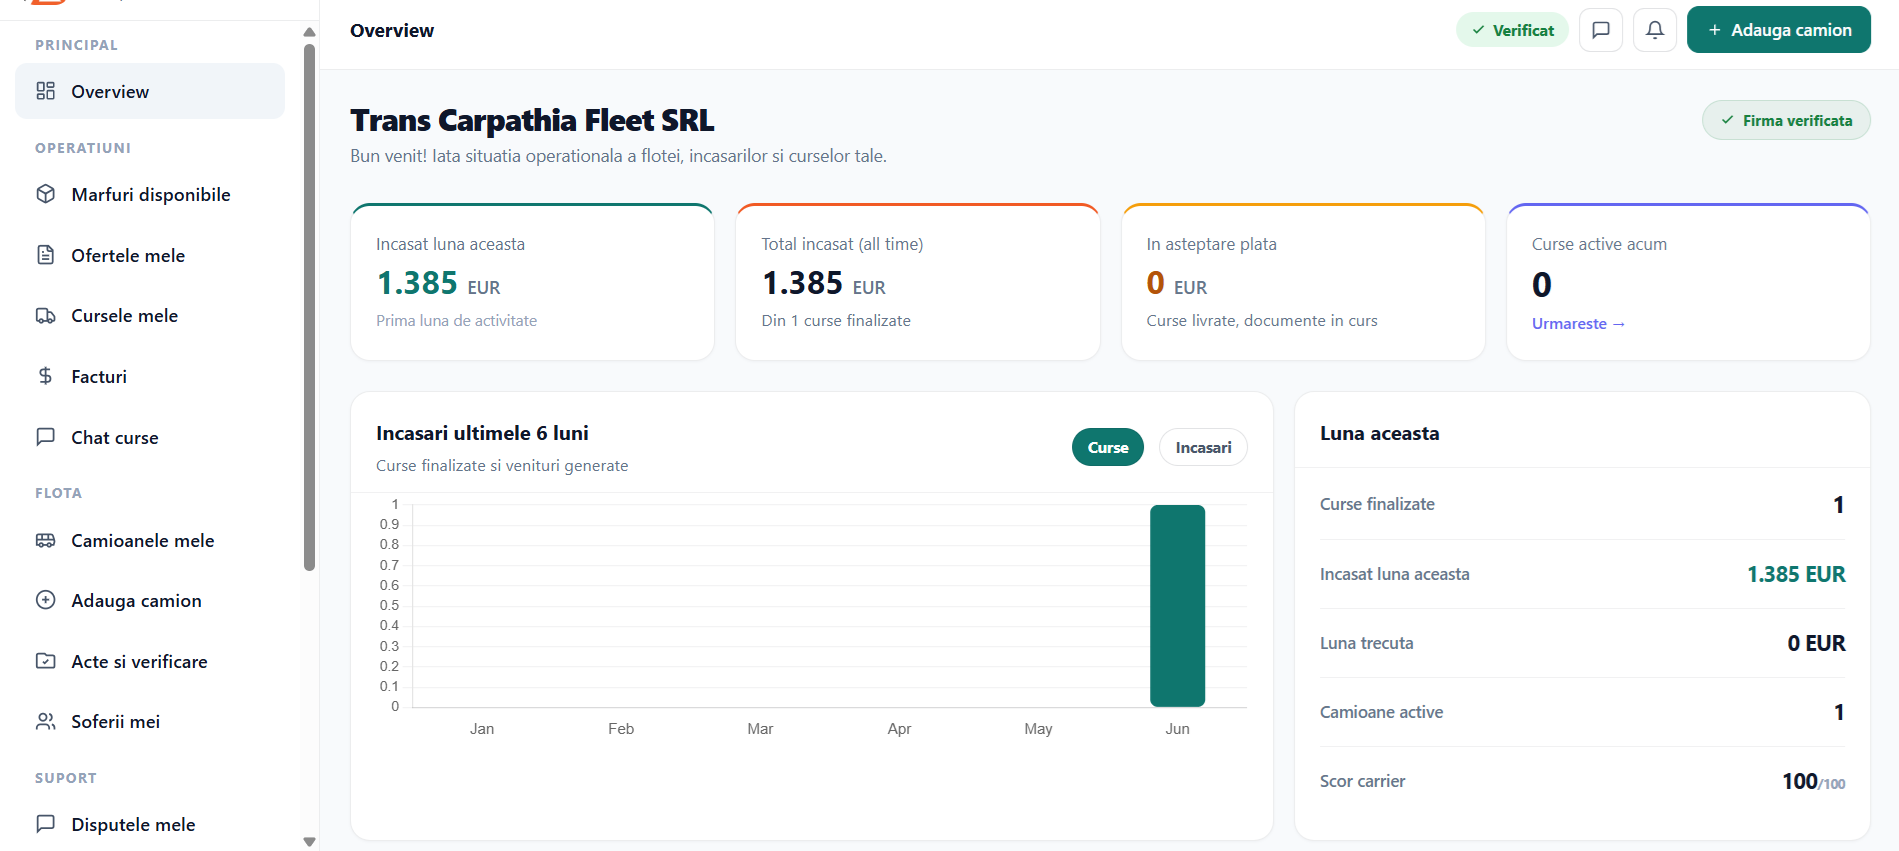Click the Curse finalizate row label
1899x851 pixels.
coord(1377,504)
